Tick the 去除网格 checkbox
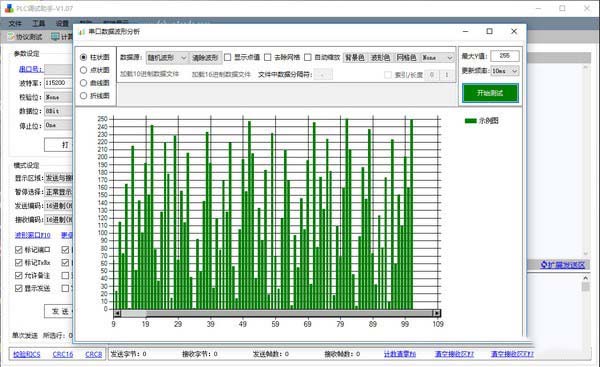 click(268, 57)
